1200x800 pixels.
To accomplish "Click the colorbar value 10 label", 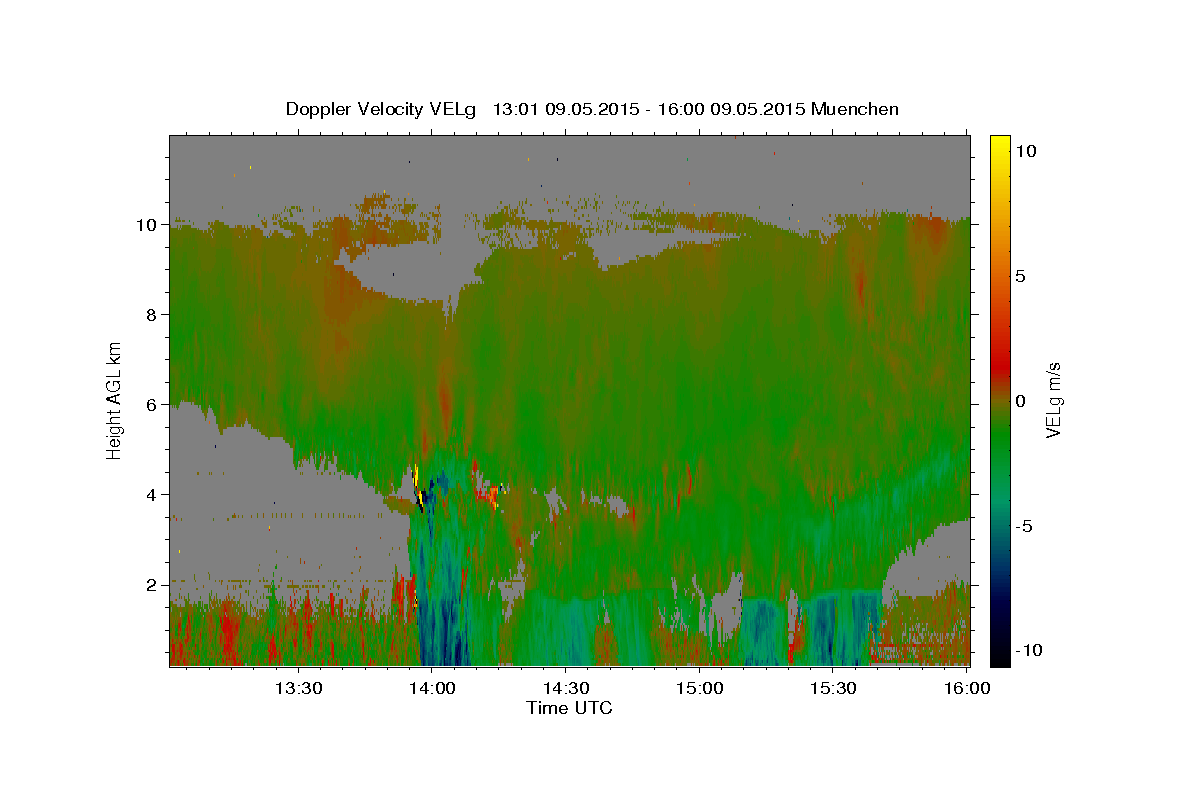I will point(1025,150).
